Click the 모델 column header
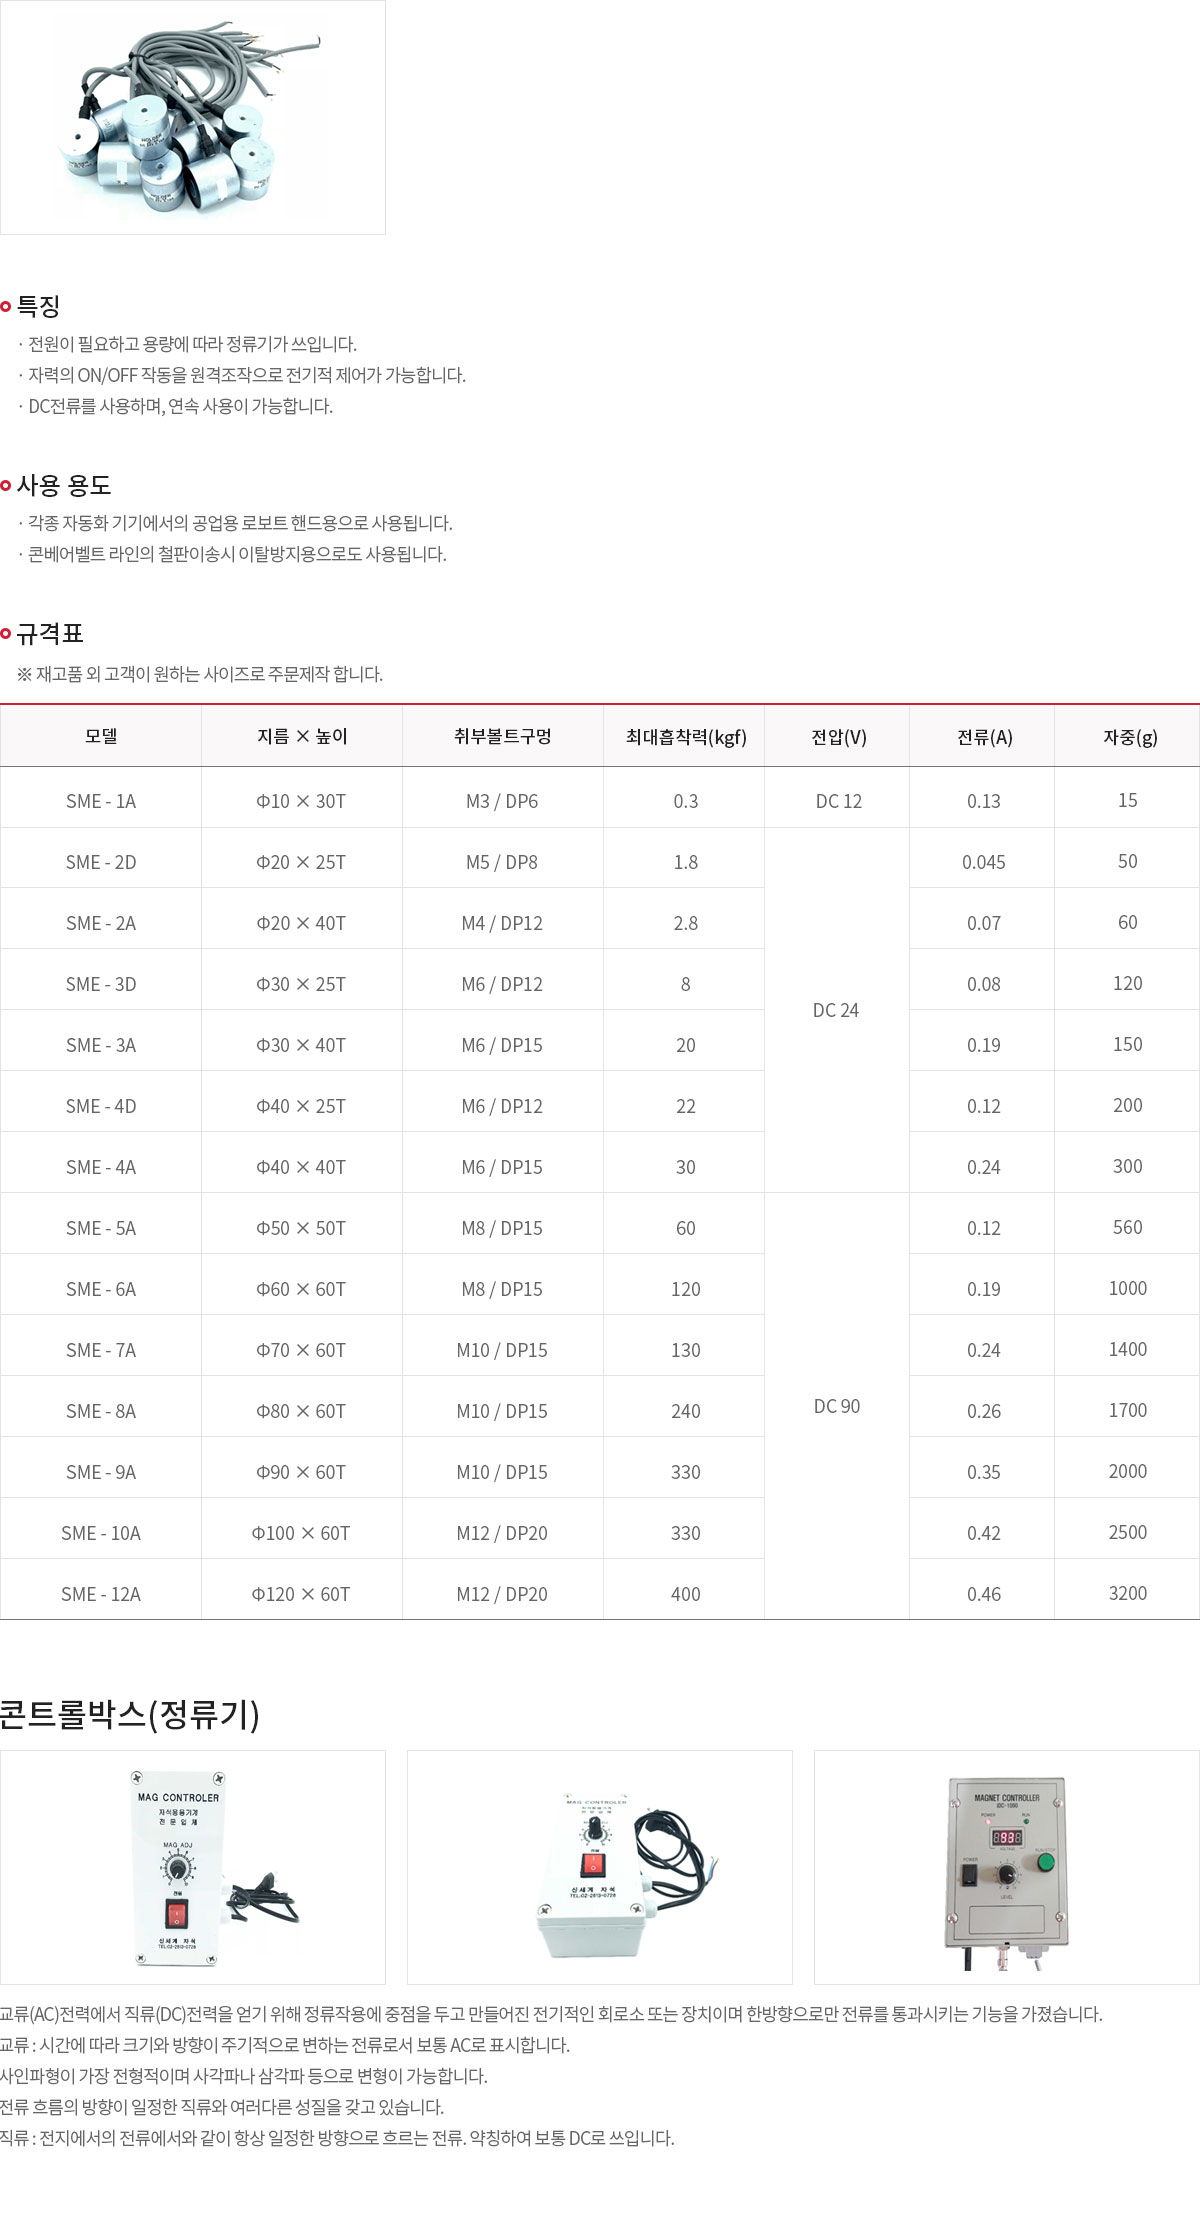Image resolution: width=1200 pixels, height=2237 pixels. [x=101, y=736]
